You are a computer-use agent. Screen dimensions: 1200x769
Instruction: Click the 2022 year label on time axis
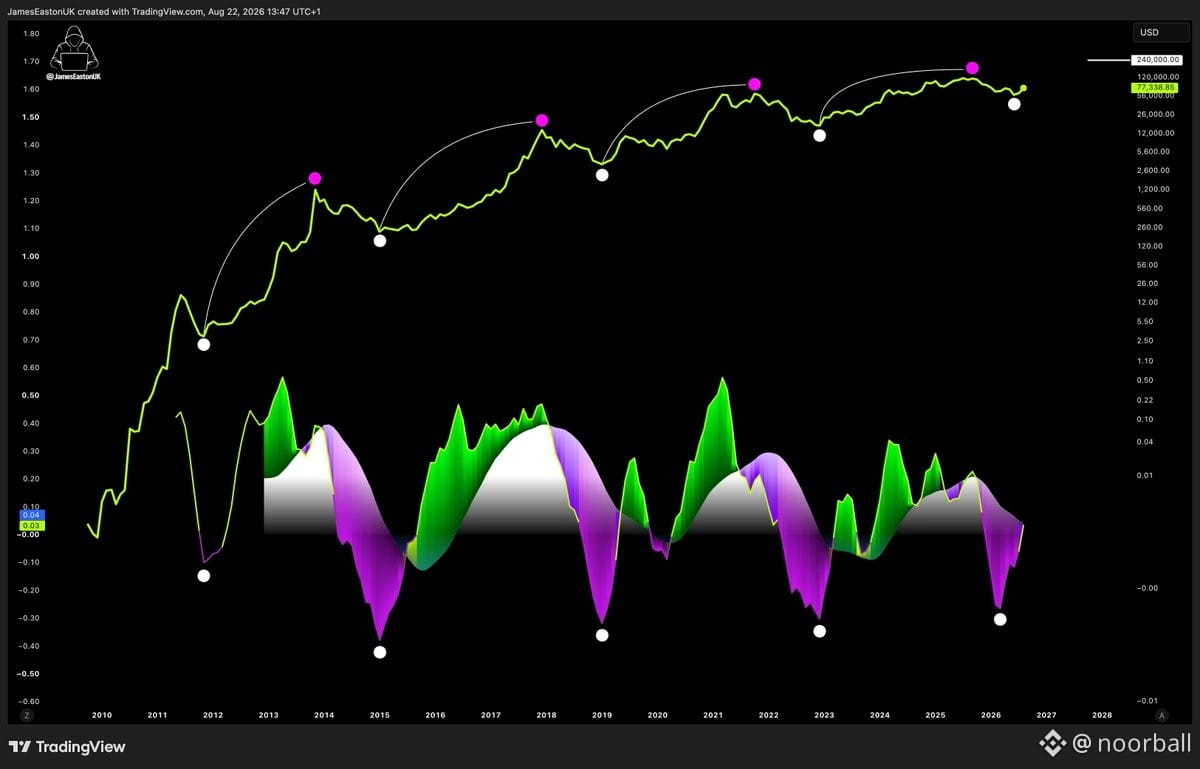click(x=768, y=715)
